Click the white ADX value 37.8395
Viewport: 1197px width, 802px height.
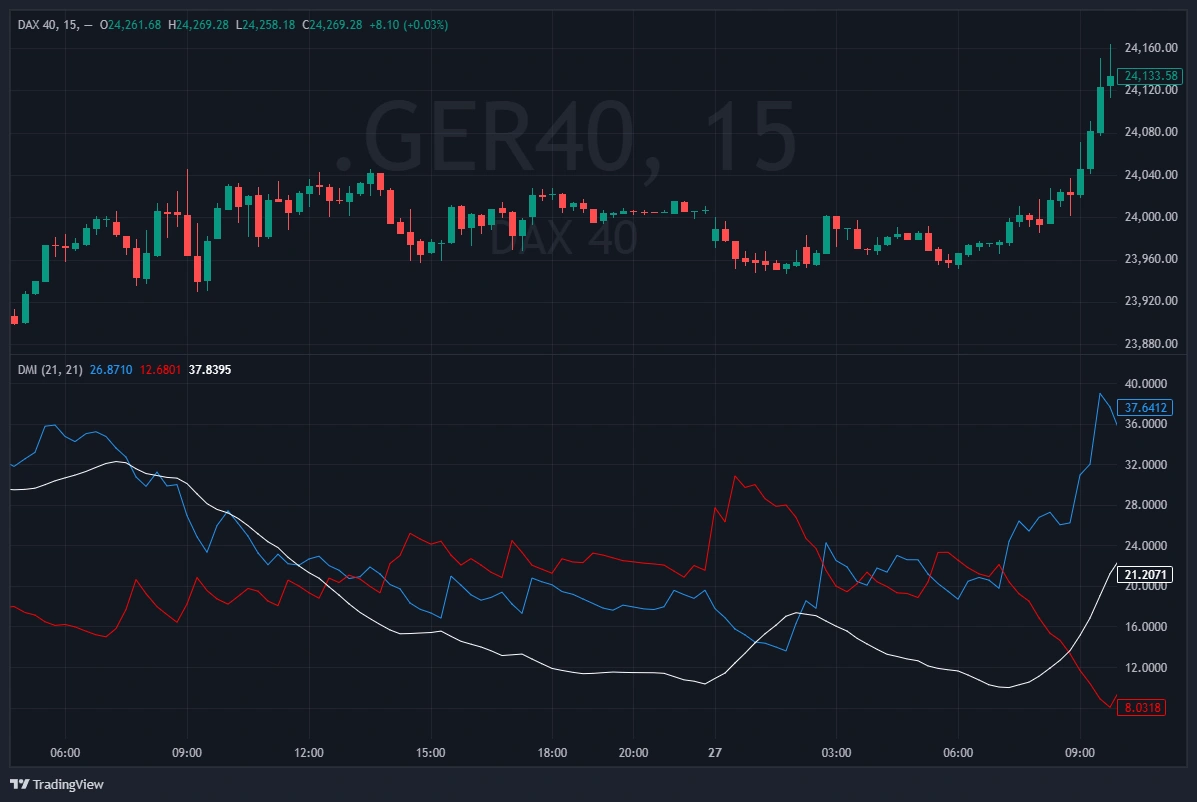coord(210,369)
